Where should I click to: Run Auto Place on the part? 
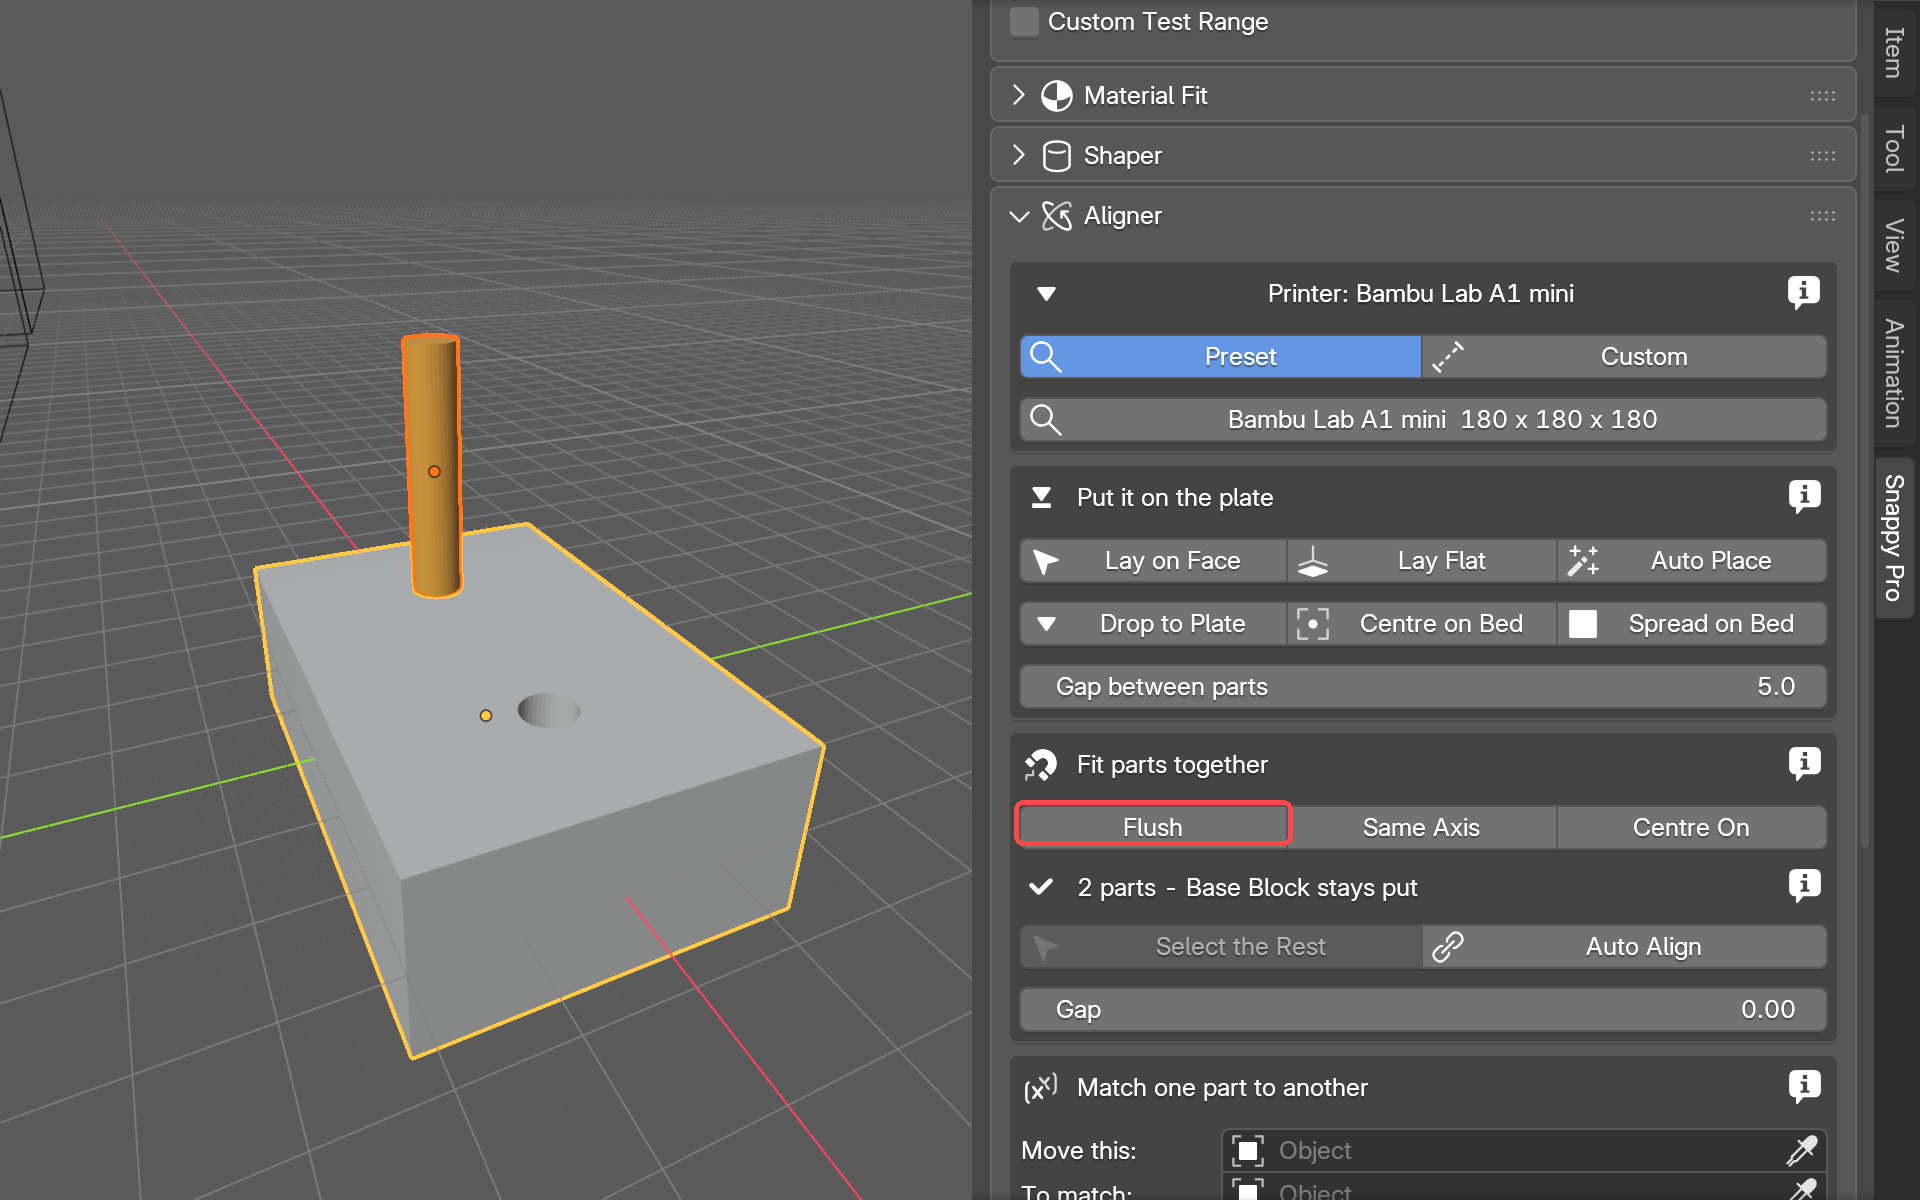point(1692,561)
